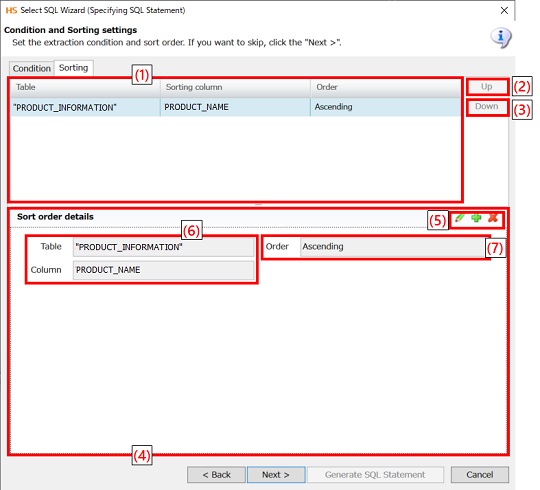The width and height of the screenshot is (540, 490).
Task: Click the Sorting column header
Action: pyautogui.click(x=235, y=87)
